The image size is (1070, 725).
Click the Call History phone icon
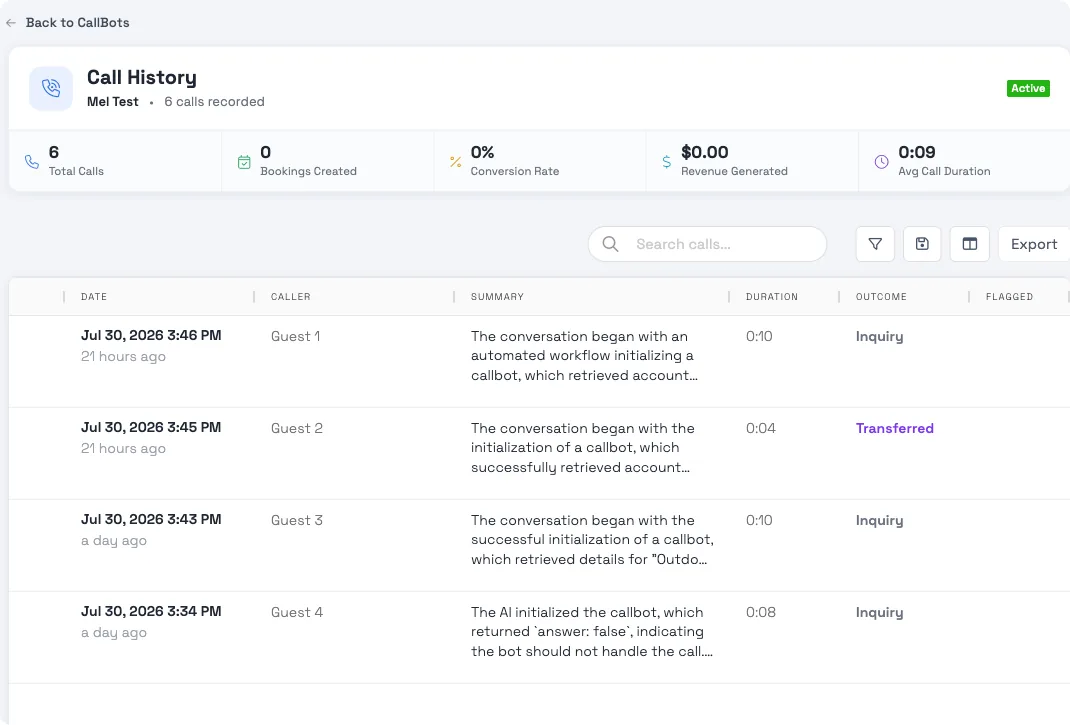click(51, 88)
